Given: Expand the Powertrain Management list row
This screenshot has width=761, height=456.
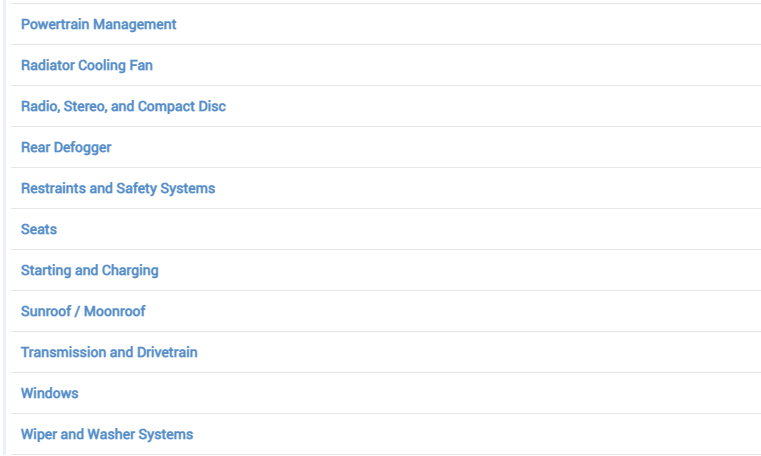Looking at the screenshot, I should (450, 24).
